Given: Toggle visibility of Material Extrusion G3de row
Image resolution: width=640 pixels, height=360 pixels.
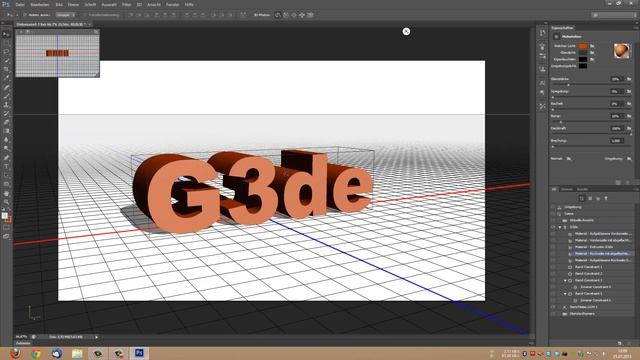Looking at the screenshot, I should 553,247.
